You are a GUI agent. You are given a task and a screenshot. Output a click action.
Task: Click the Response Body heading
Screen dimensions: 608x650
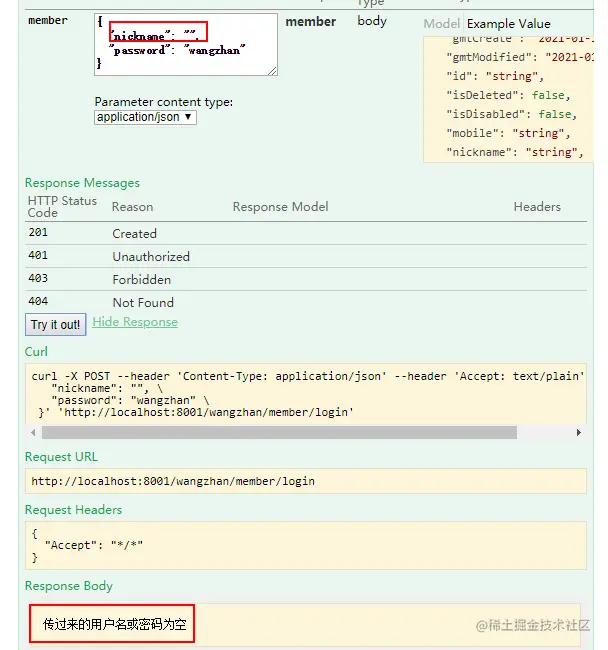69,585
